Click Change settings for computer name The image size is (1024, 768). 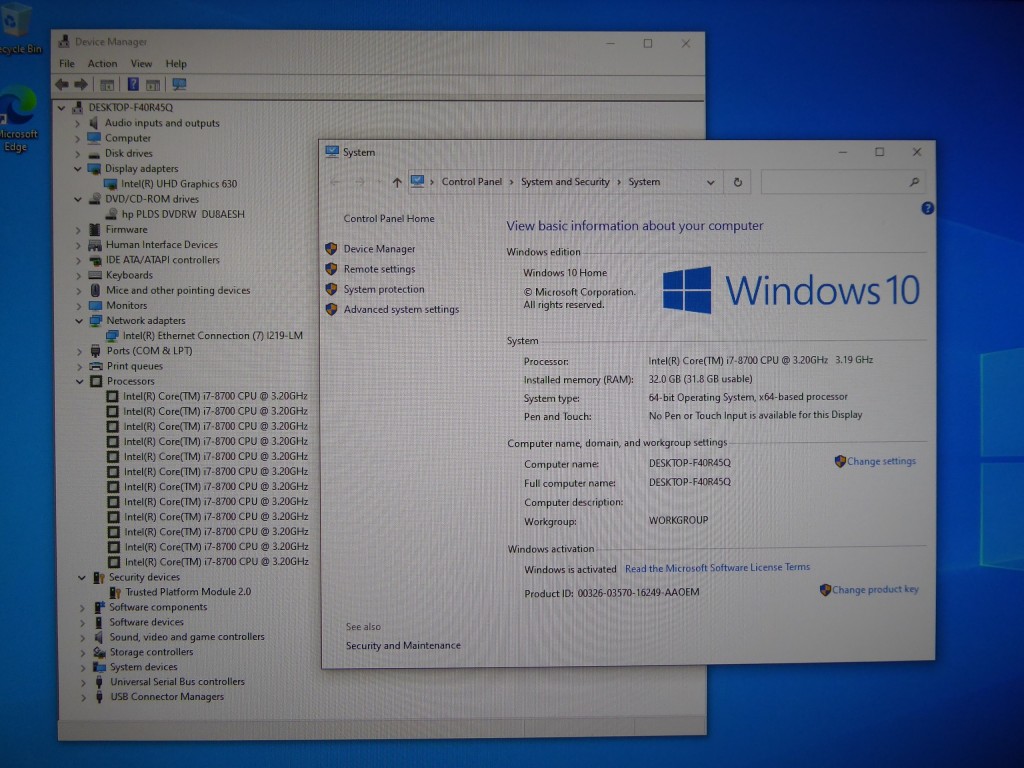coord(881,461)
